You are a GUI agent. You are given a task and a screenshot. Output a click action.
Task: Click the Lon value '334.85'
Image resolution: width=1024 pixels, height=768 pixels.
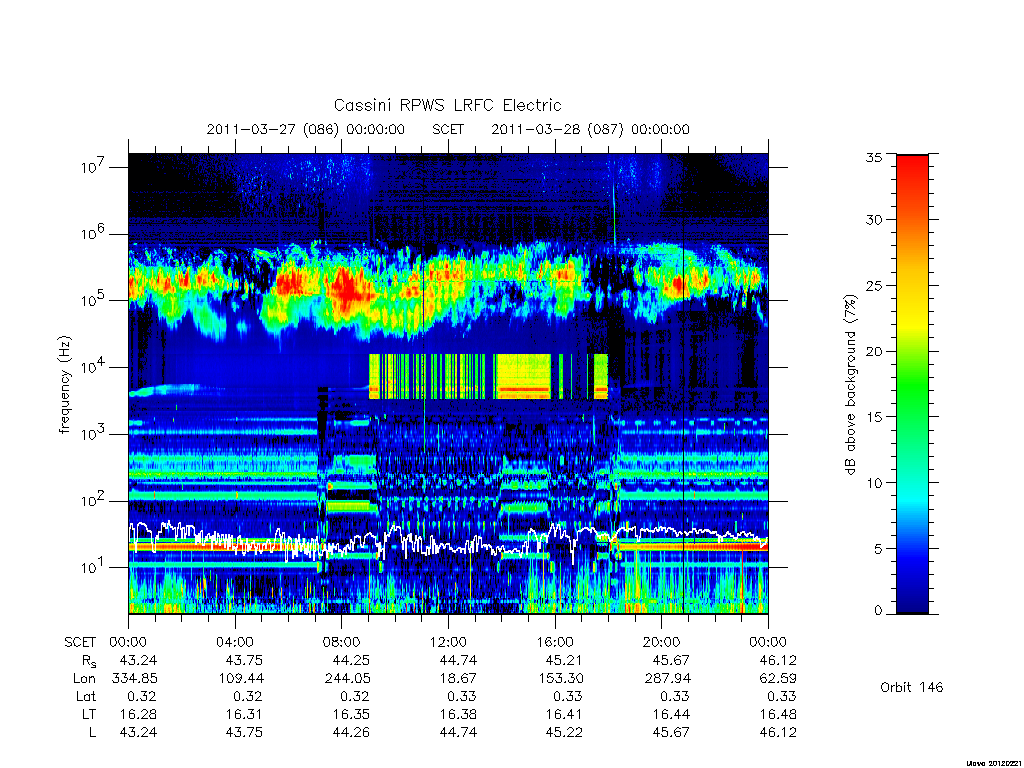(135, 679)
